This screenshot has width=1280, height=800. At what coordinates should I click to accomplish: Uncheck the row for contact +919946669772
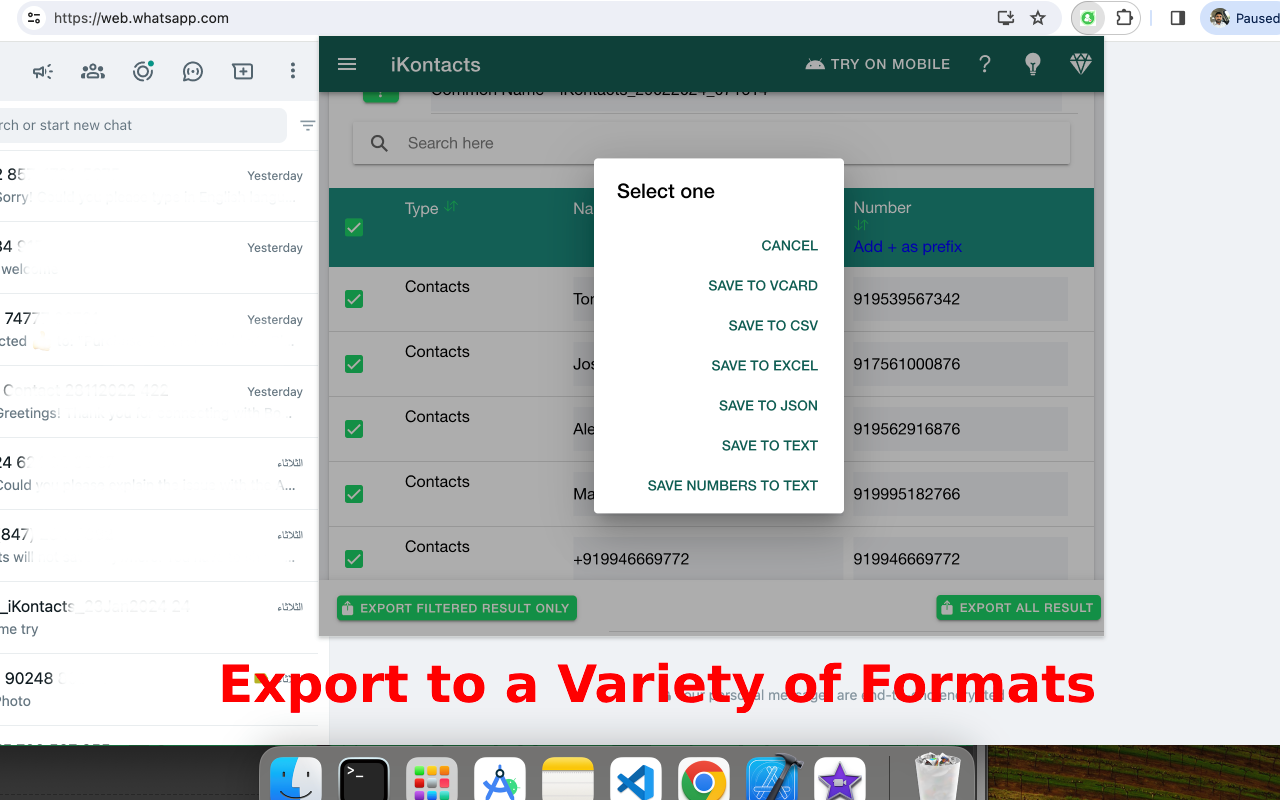click(354, 558)
